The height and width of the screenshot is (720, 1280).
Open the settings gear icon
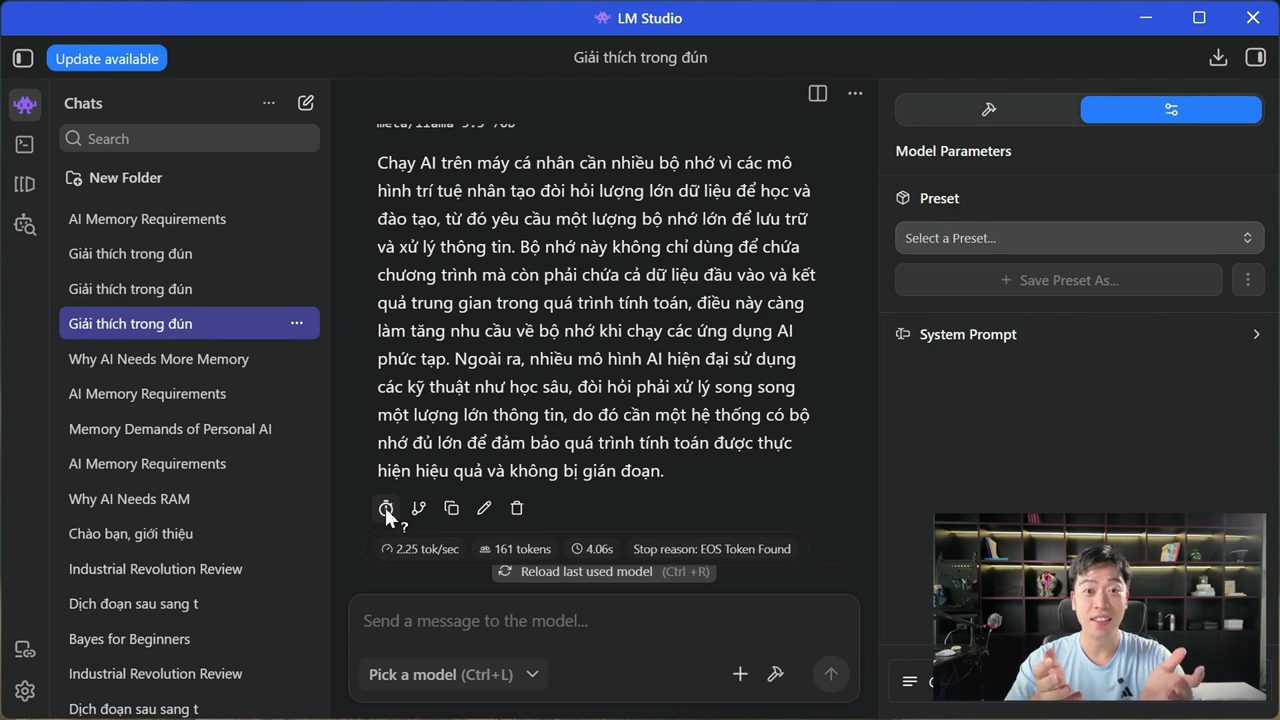pos(25,691)
